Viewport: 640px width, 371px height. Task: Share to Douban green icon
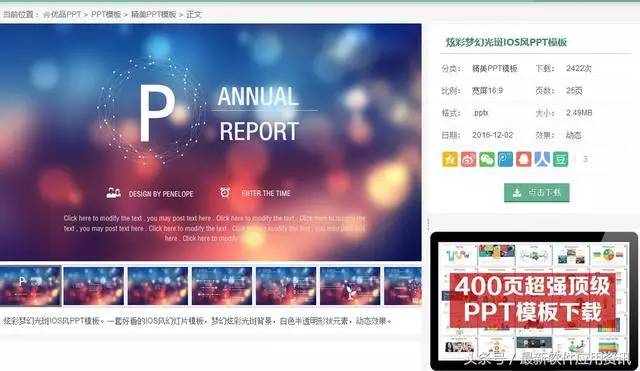(560, 159)
